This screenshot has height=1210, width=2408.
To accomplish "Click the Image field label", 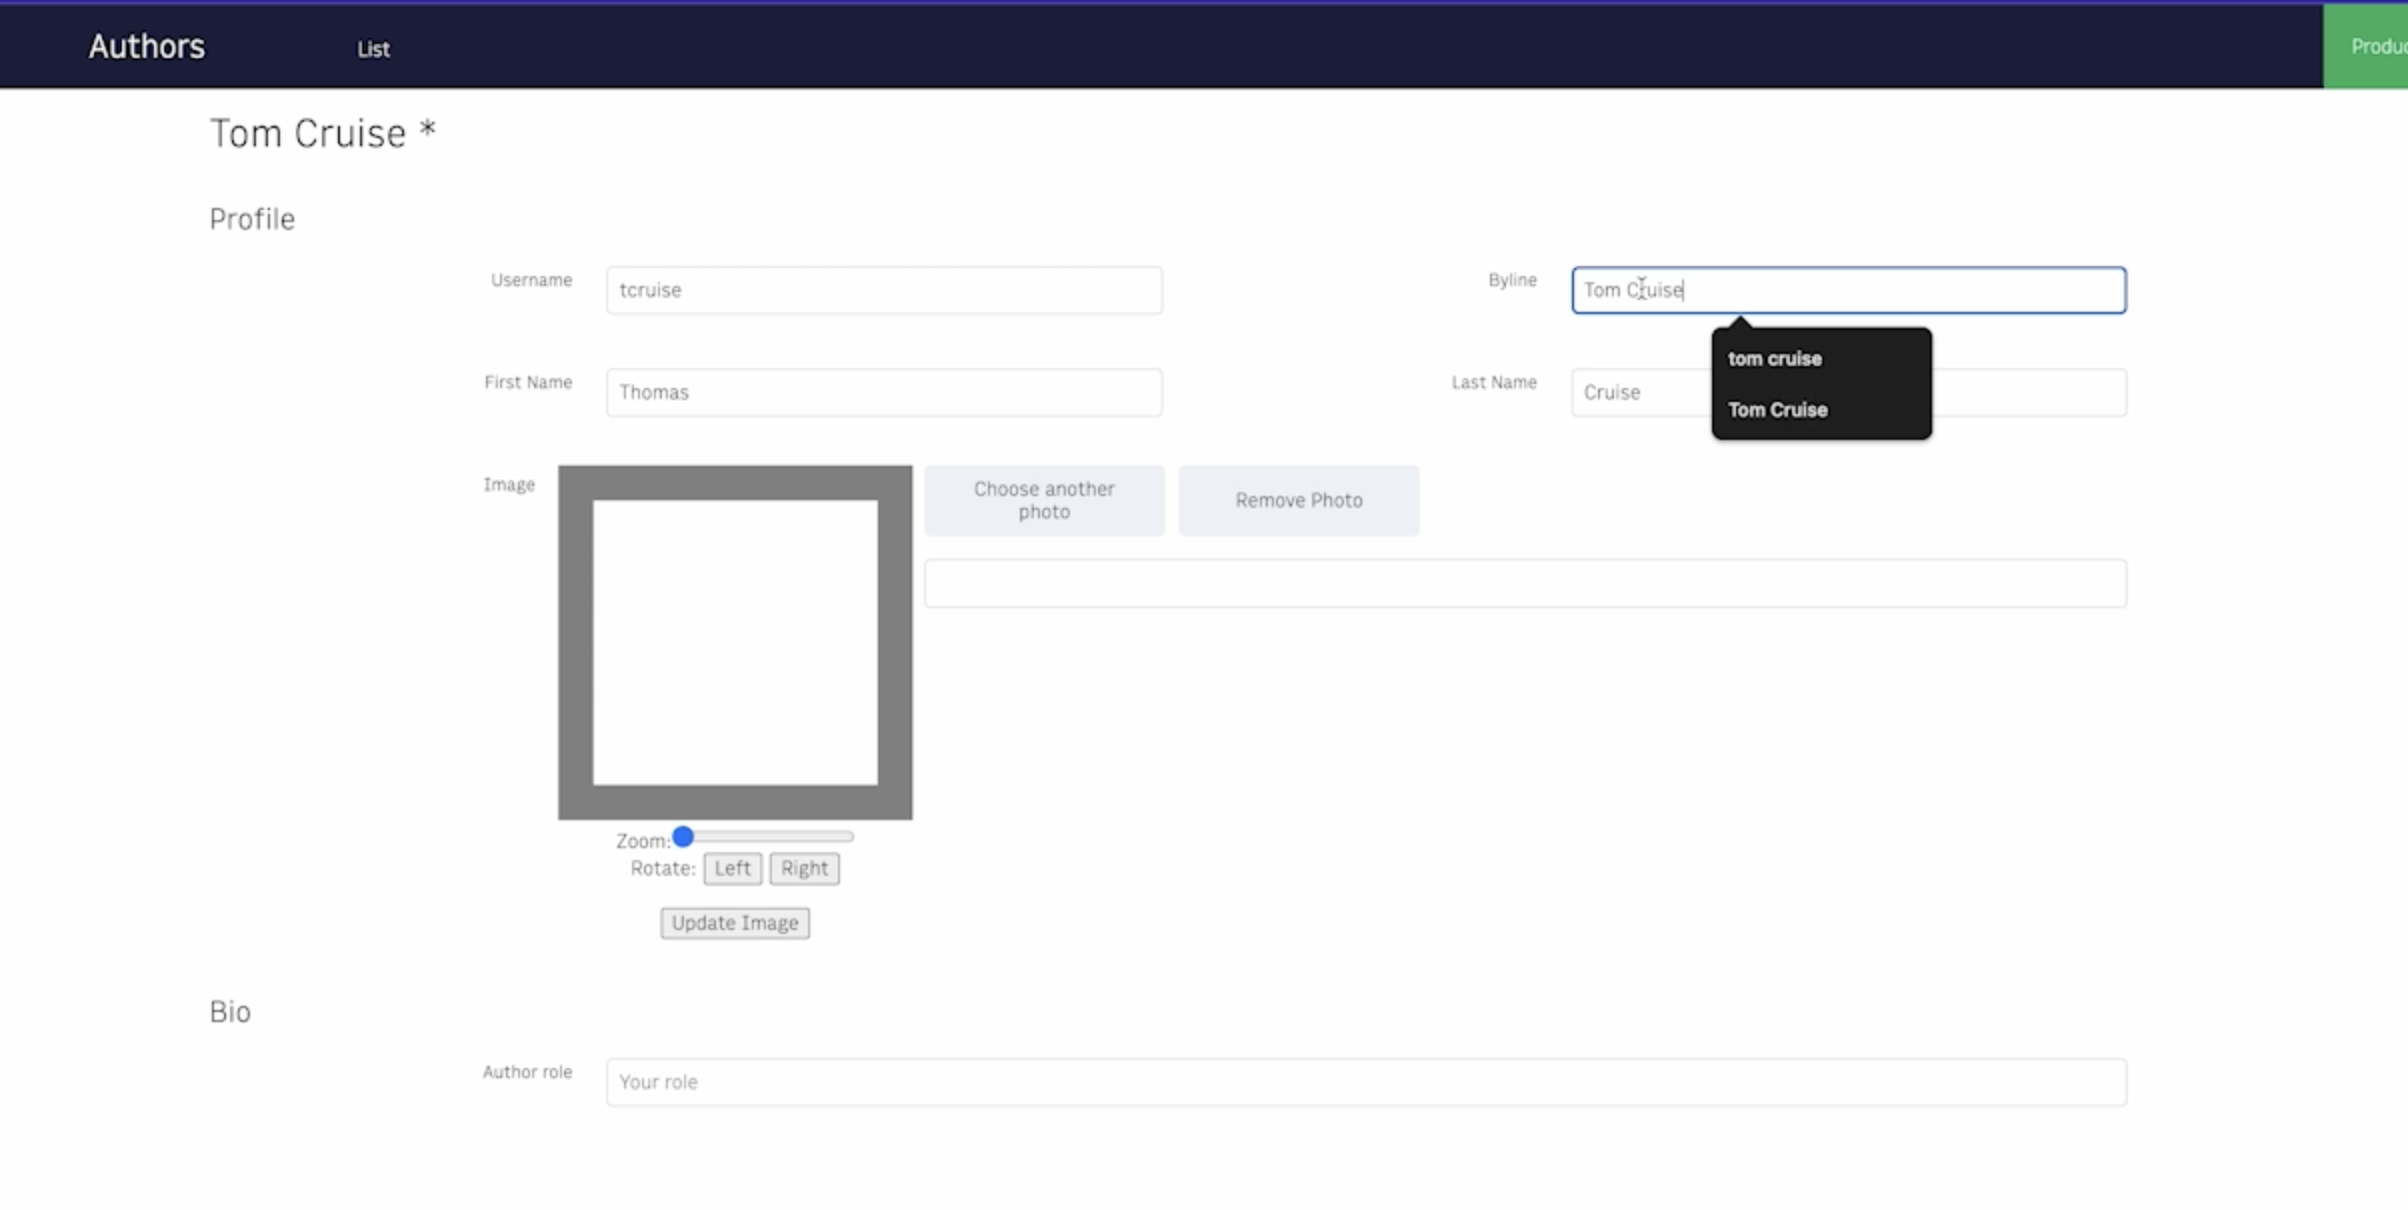I will click(509, 485).
